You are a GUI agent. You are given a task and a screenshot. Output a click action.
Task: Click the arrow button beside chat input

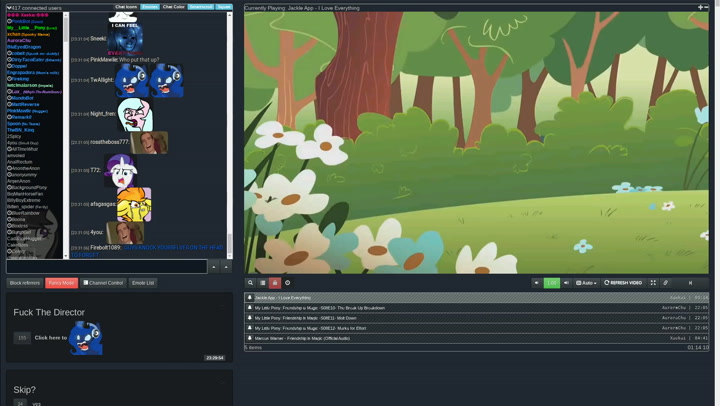pyautogui.click(x=214, y=267)
